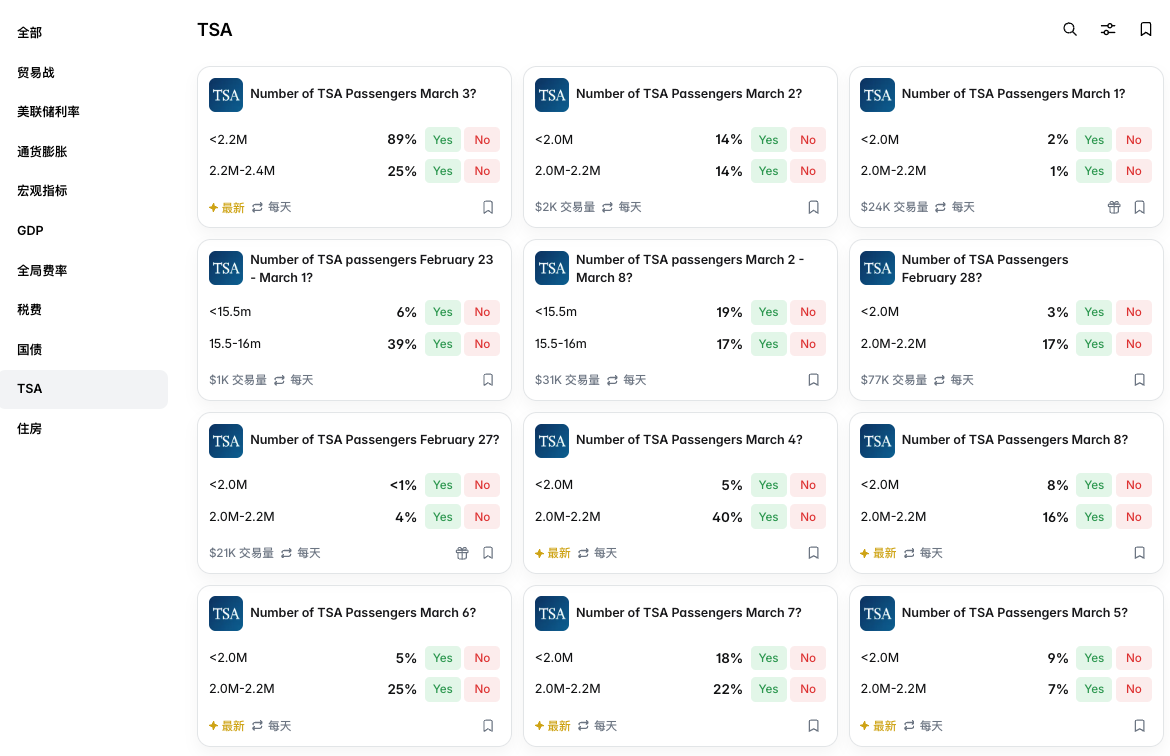Buy No for 2.0M-2.2M on March 2
This screenshot has width=1170, height=756.
coord(808,171)
